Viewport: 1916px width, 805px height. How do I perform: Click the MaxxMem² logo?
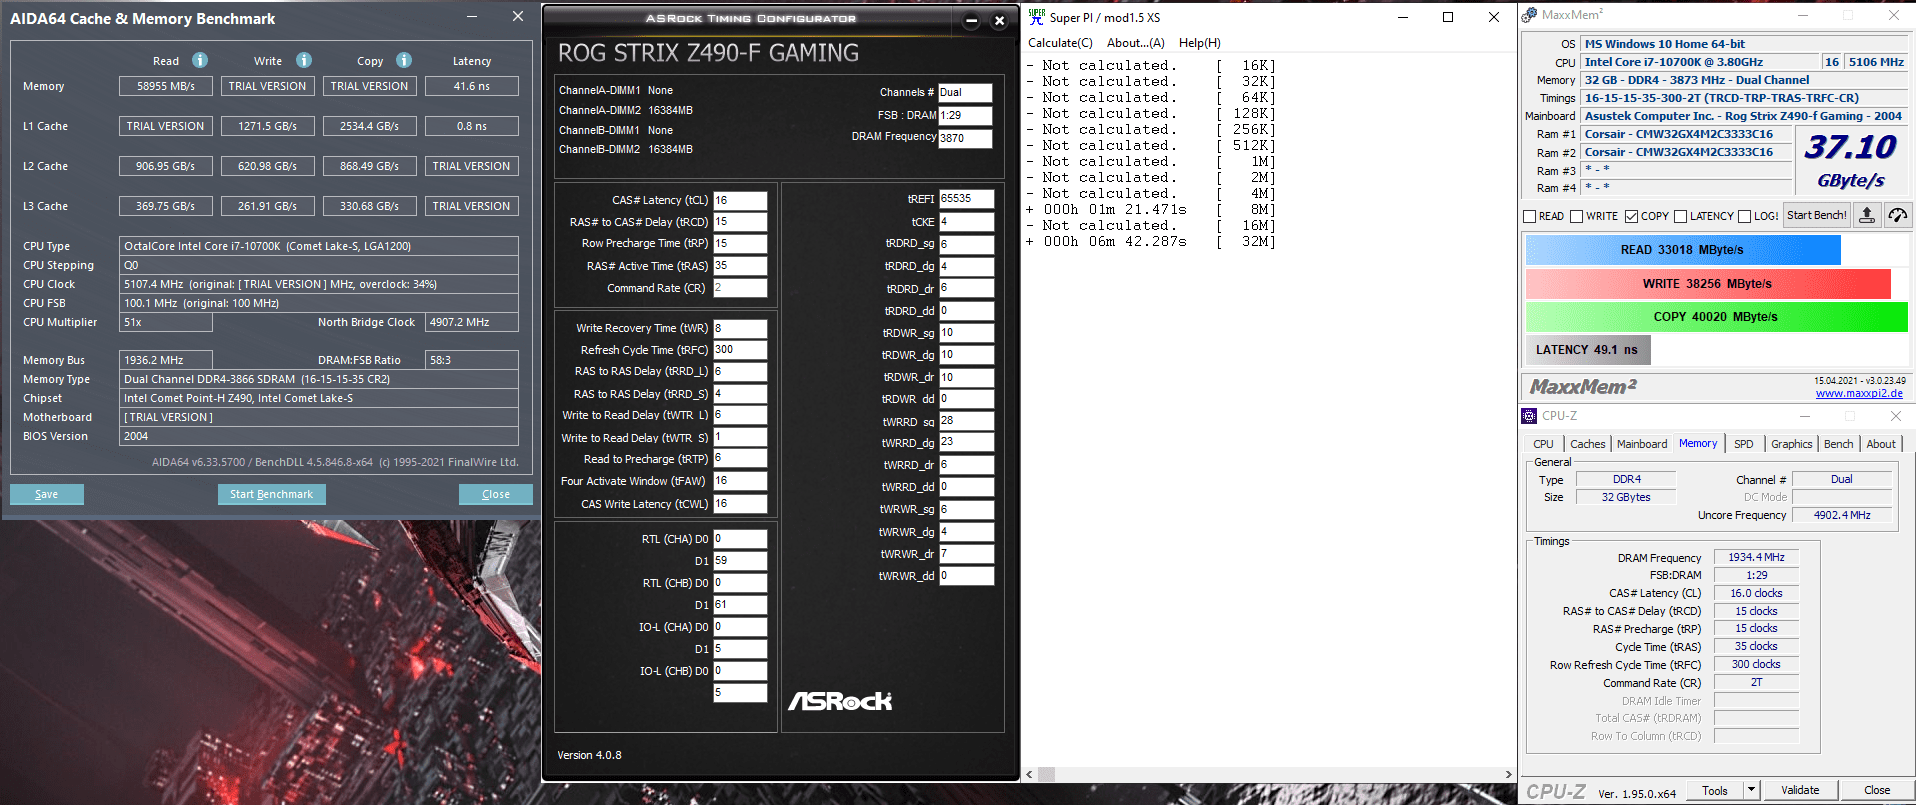click(1583, 386)
